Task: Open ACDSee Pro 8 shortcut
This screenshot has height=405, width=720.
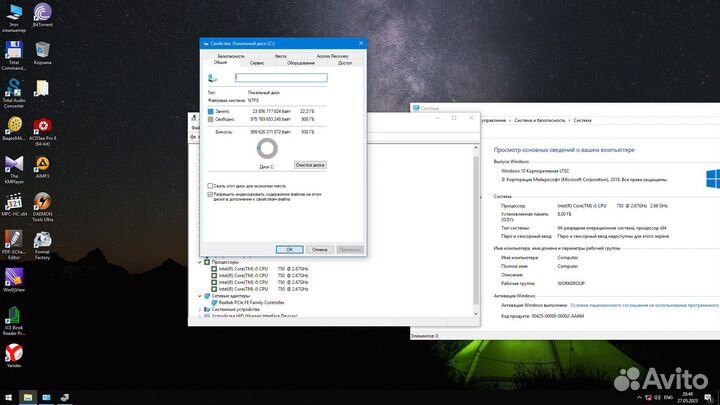Action: (42, 131)
